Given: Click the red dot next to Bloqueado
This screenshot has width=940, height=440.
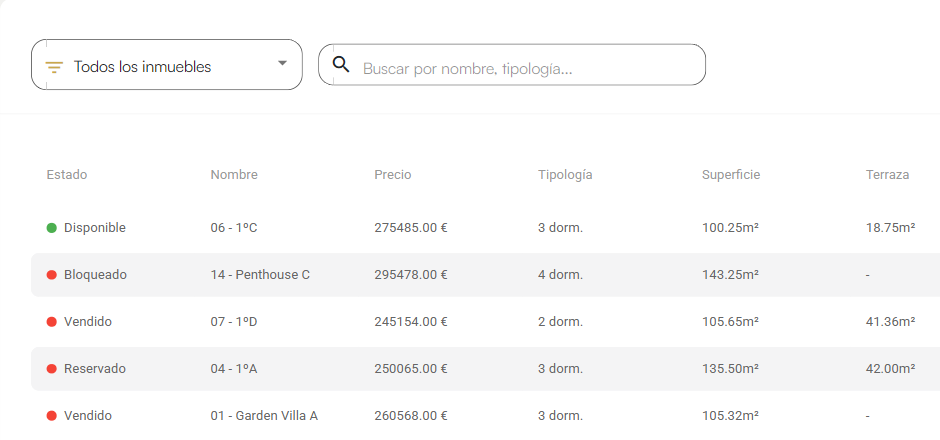Looking at the screenshot, I should 52,275.
